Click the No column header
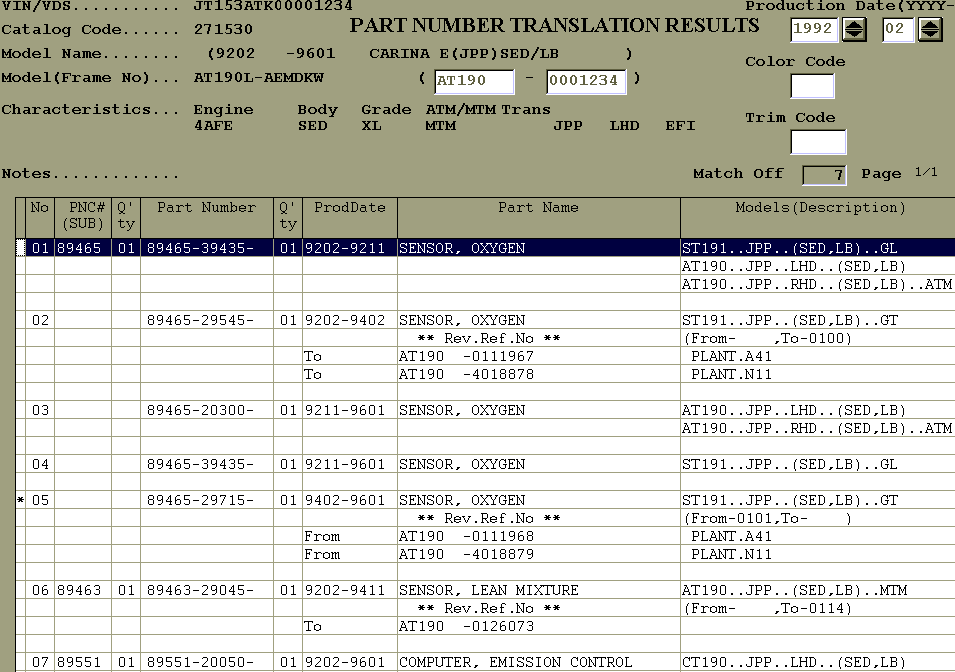Image resolution: width=955 pixels, height=672 pixels. coord(40,217)
